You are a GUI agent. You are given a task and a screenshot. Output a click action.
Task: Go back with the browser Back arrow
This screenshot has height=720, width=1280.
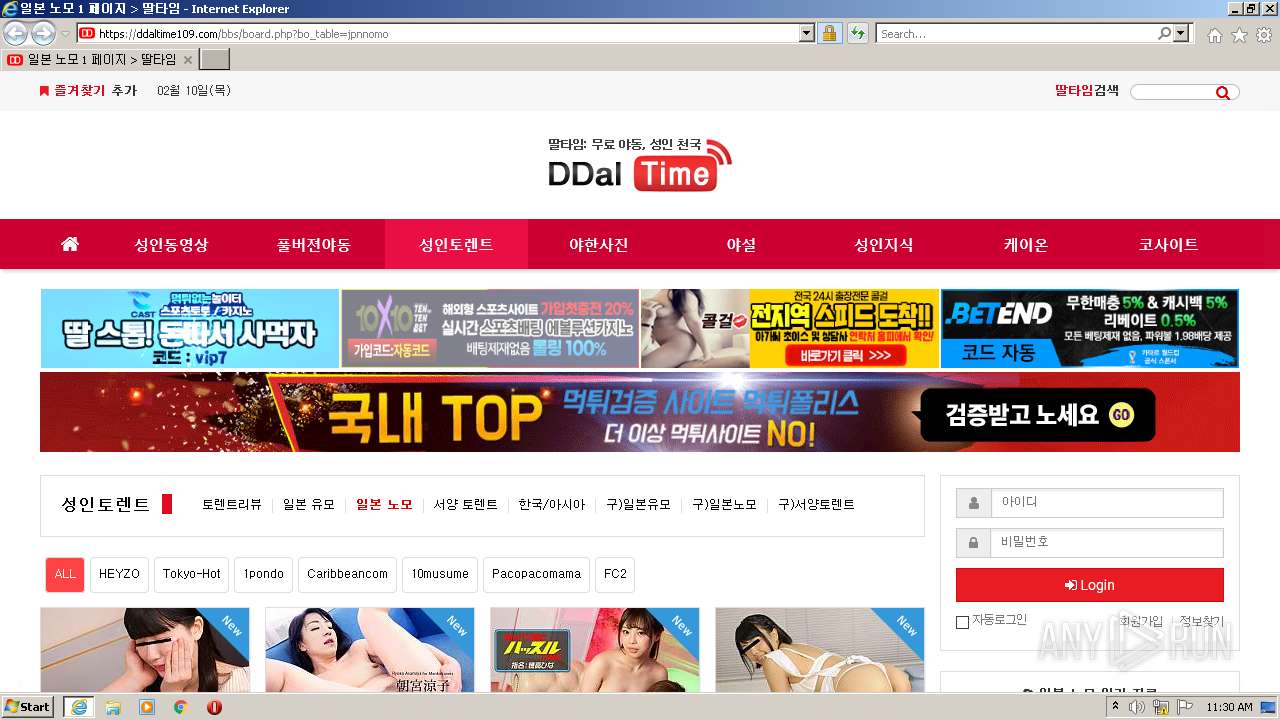pyautogui.click(x=15, y=33)
